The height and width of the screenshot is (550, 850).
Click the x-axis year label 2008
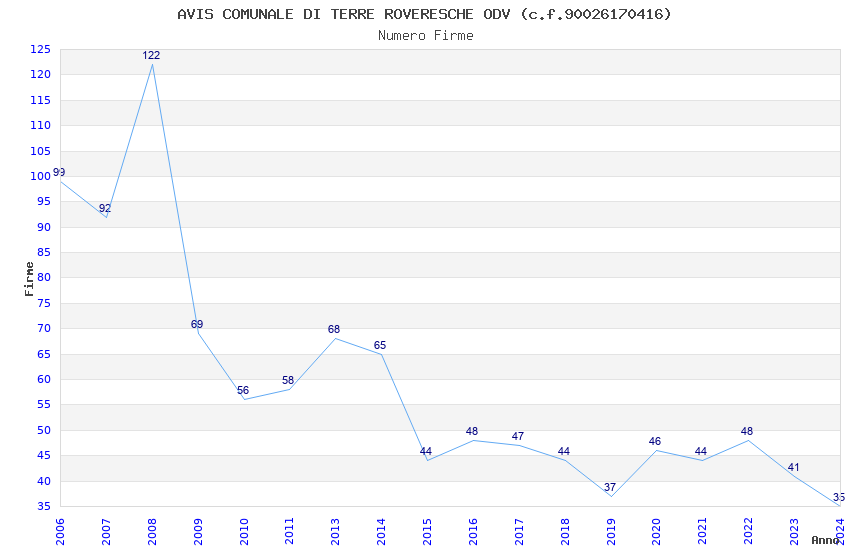152,532
